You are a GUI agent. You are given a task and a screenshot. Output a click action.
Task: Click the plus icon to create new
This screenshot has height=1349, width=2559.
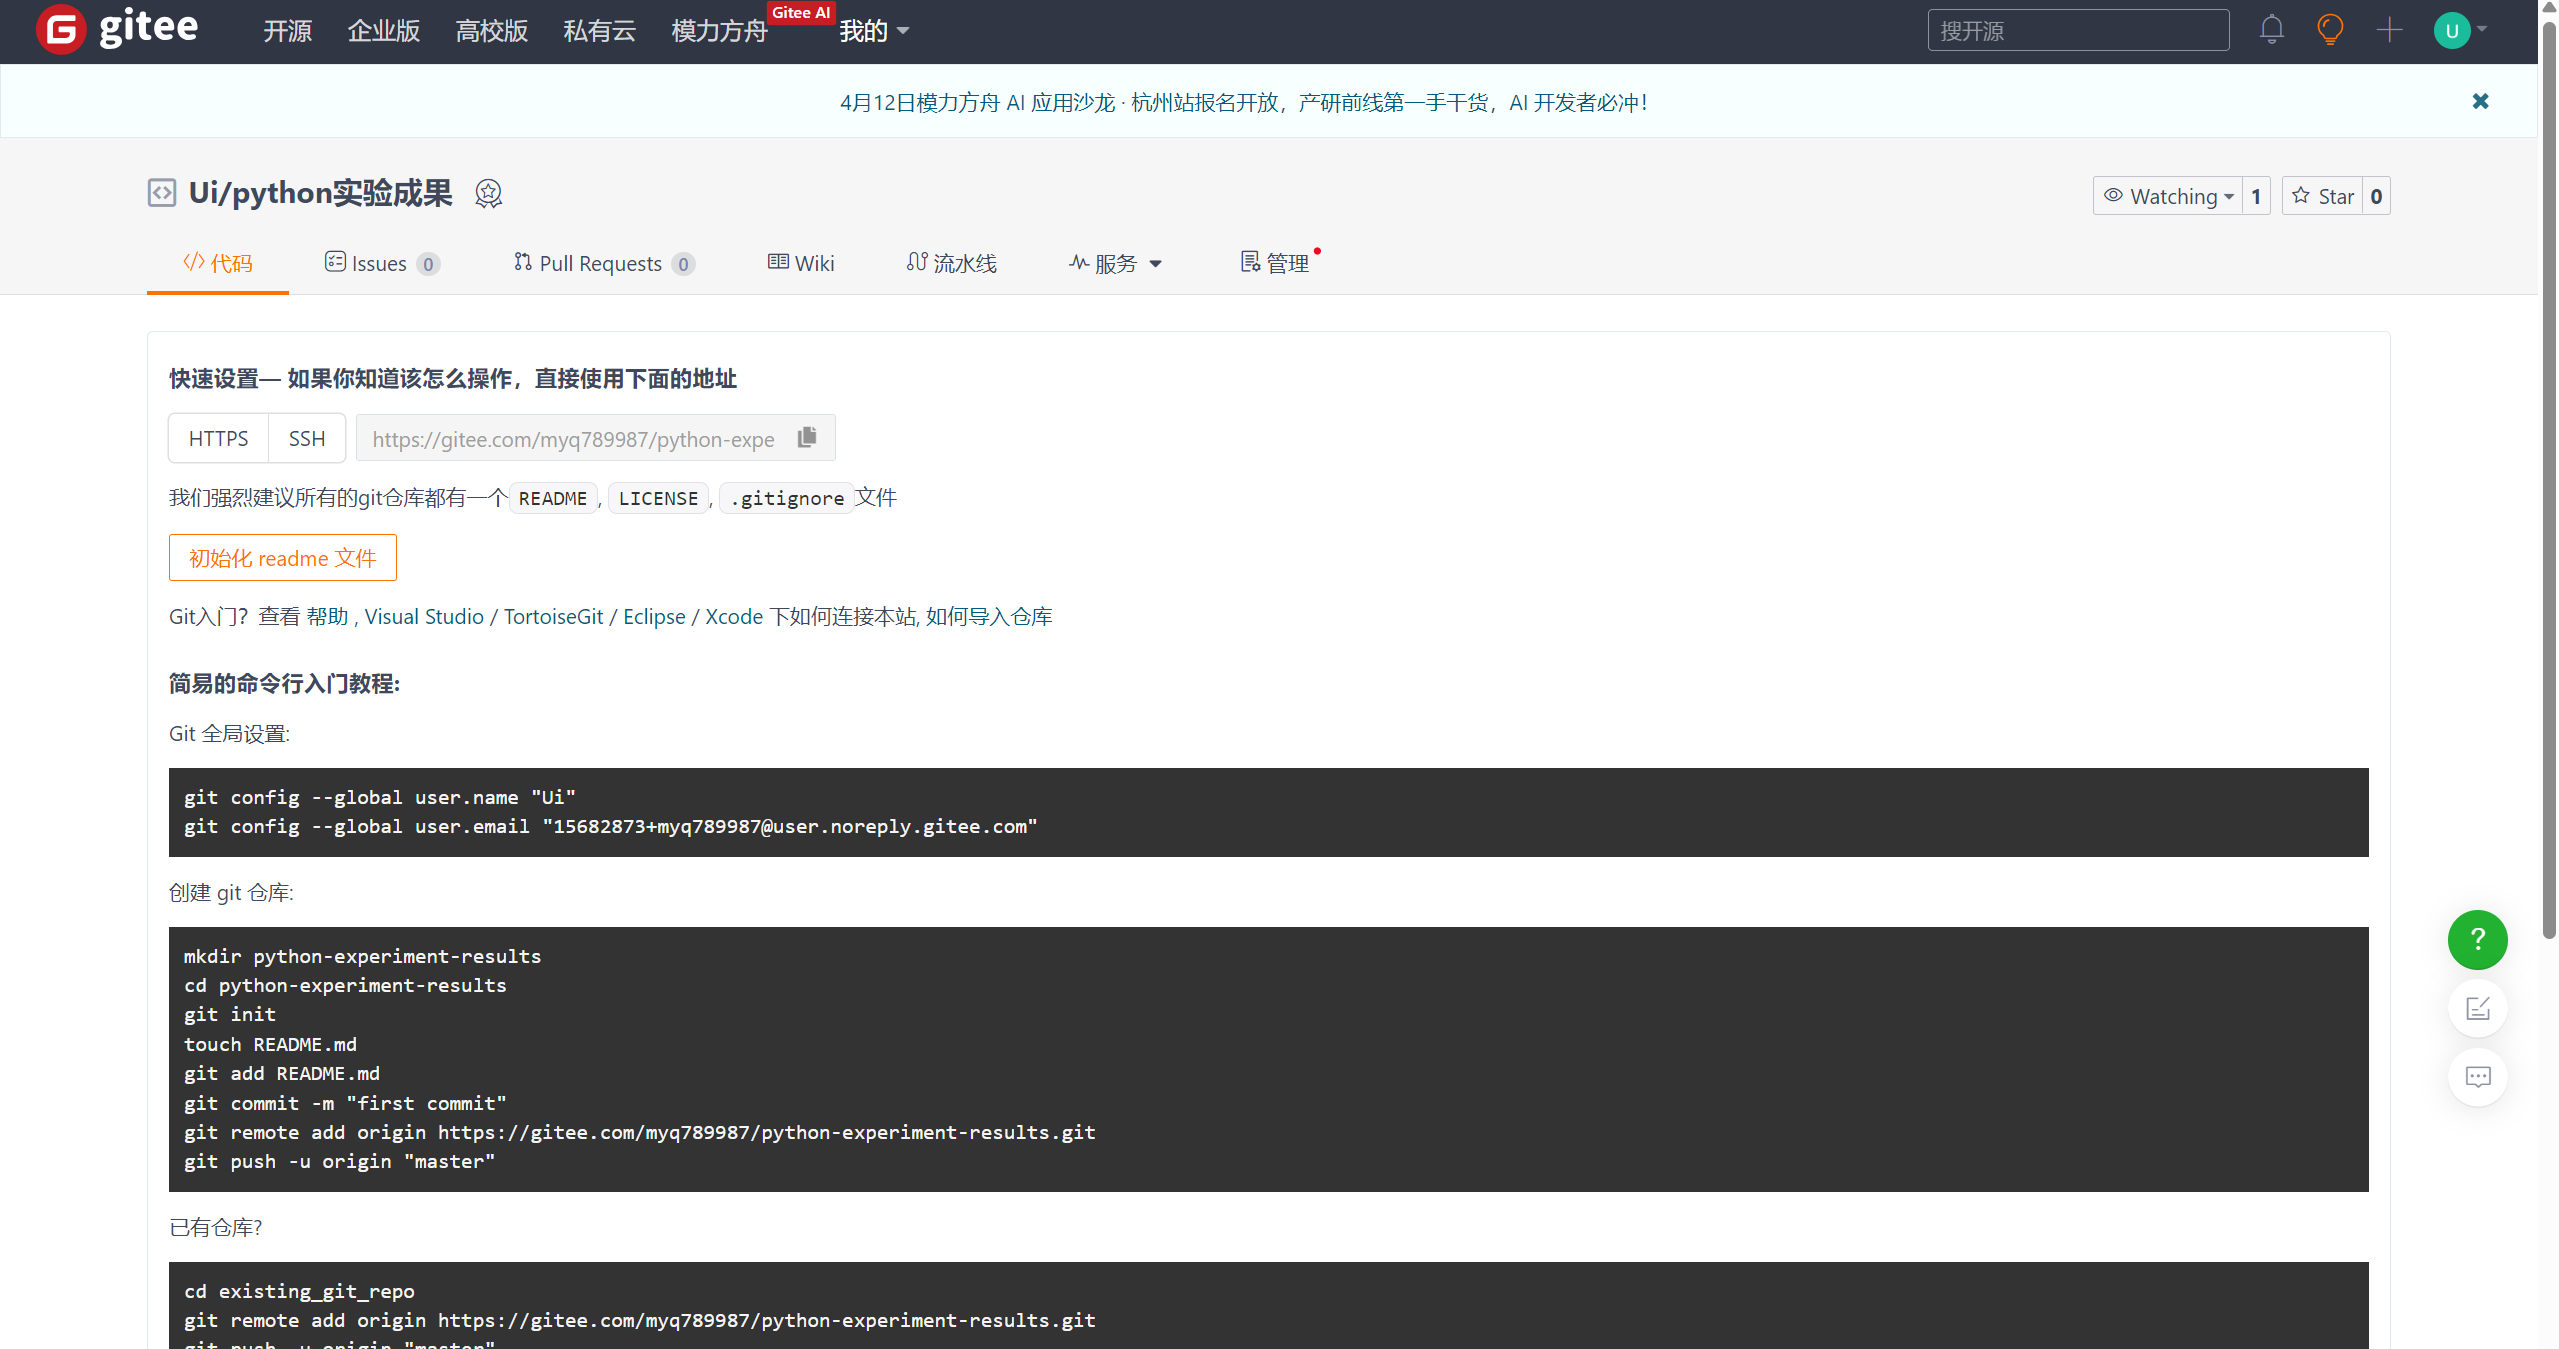(x=2389, y=30)
